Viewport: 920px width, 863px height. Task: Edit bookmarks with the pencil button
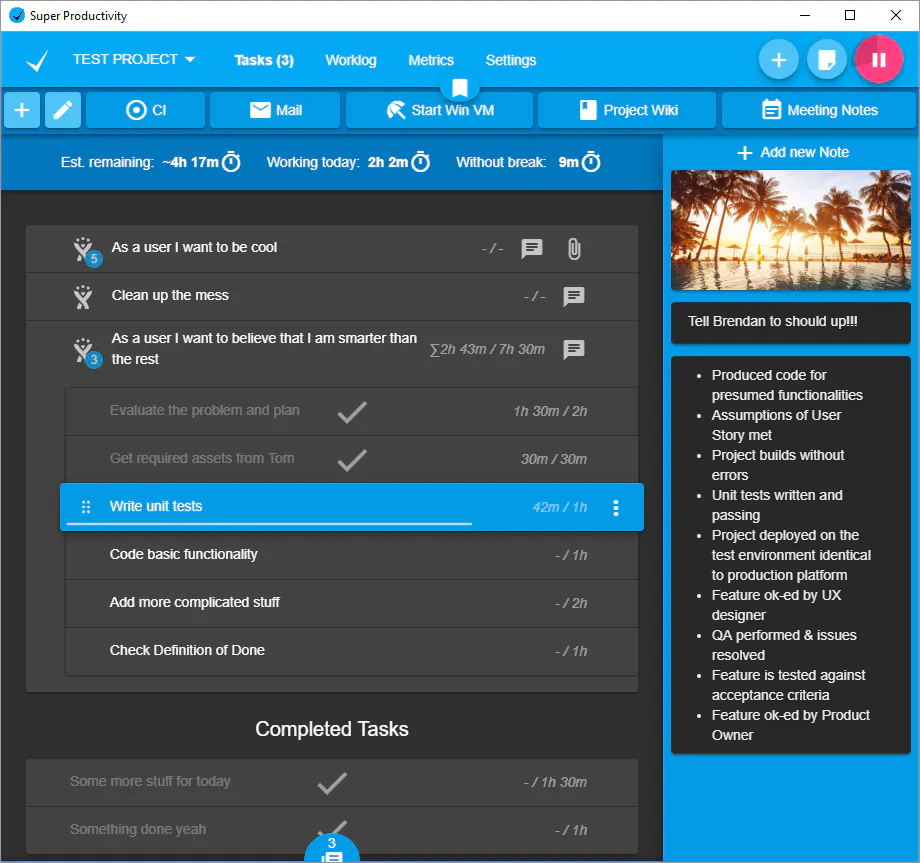coord(63,110)
